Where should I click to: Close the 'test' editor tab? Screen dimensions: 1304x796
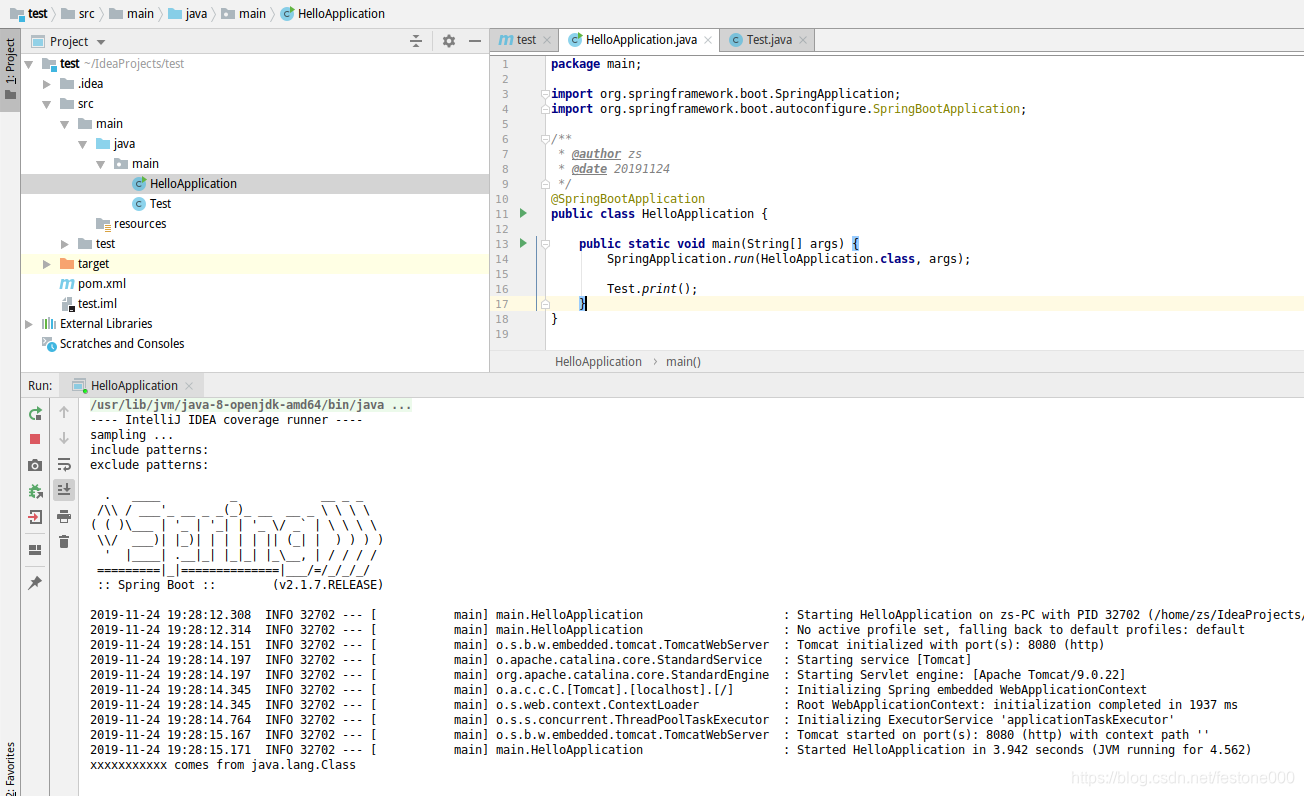[547, 40]
